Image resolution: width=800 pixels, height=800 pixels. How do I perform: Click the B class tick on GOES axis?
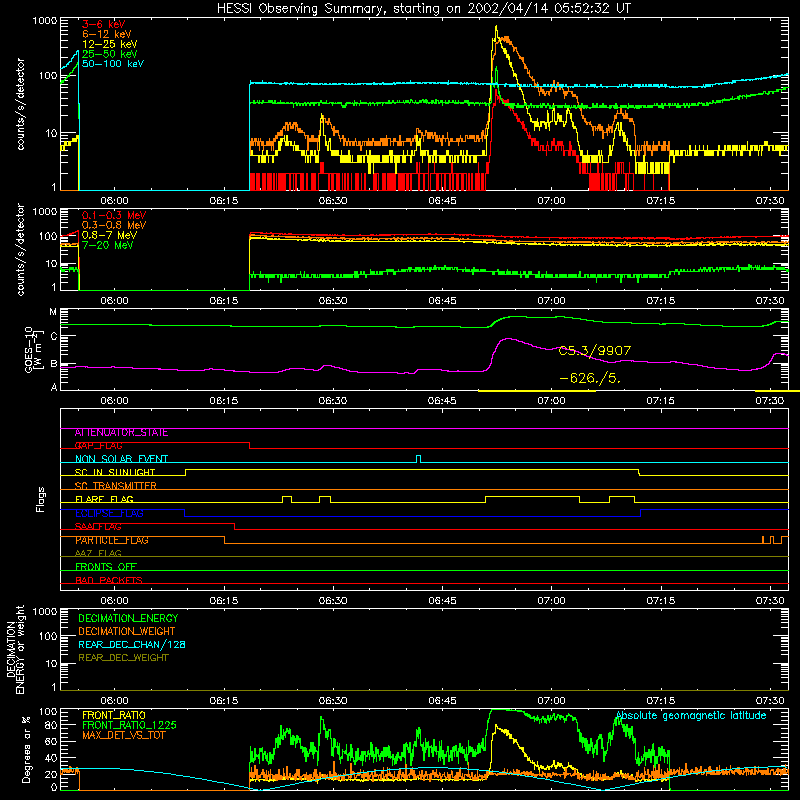click(x=54, y=364)
